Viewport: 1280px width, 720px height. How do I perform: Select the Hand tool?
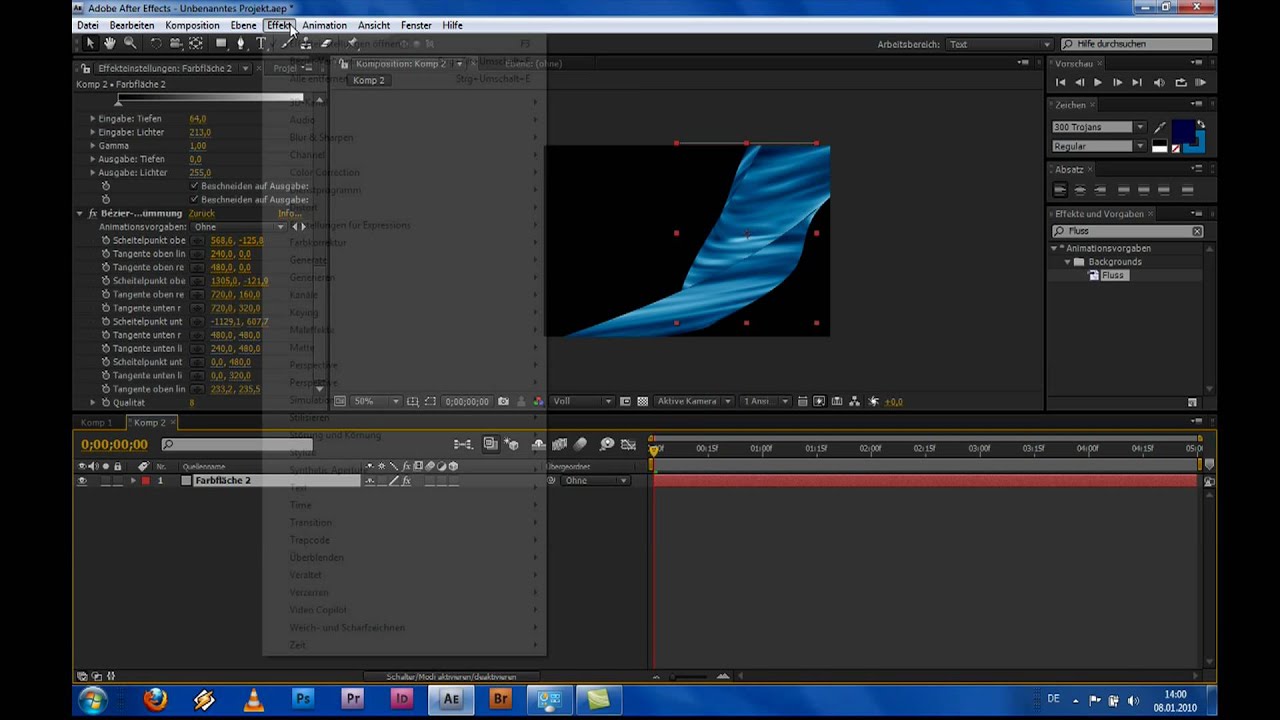point(110,44)
